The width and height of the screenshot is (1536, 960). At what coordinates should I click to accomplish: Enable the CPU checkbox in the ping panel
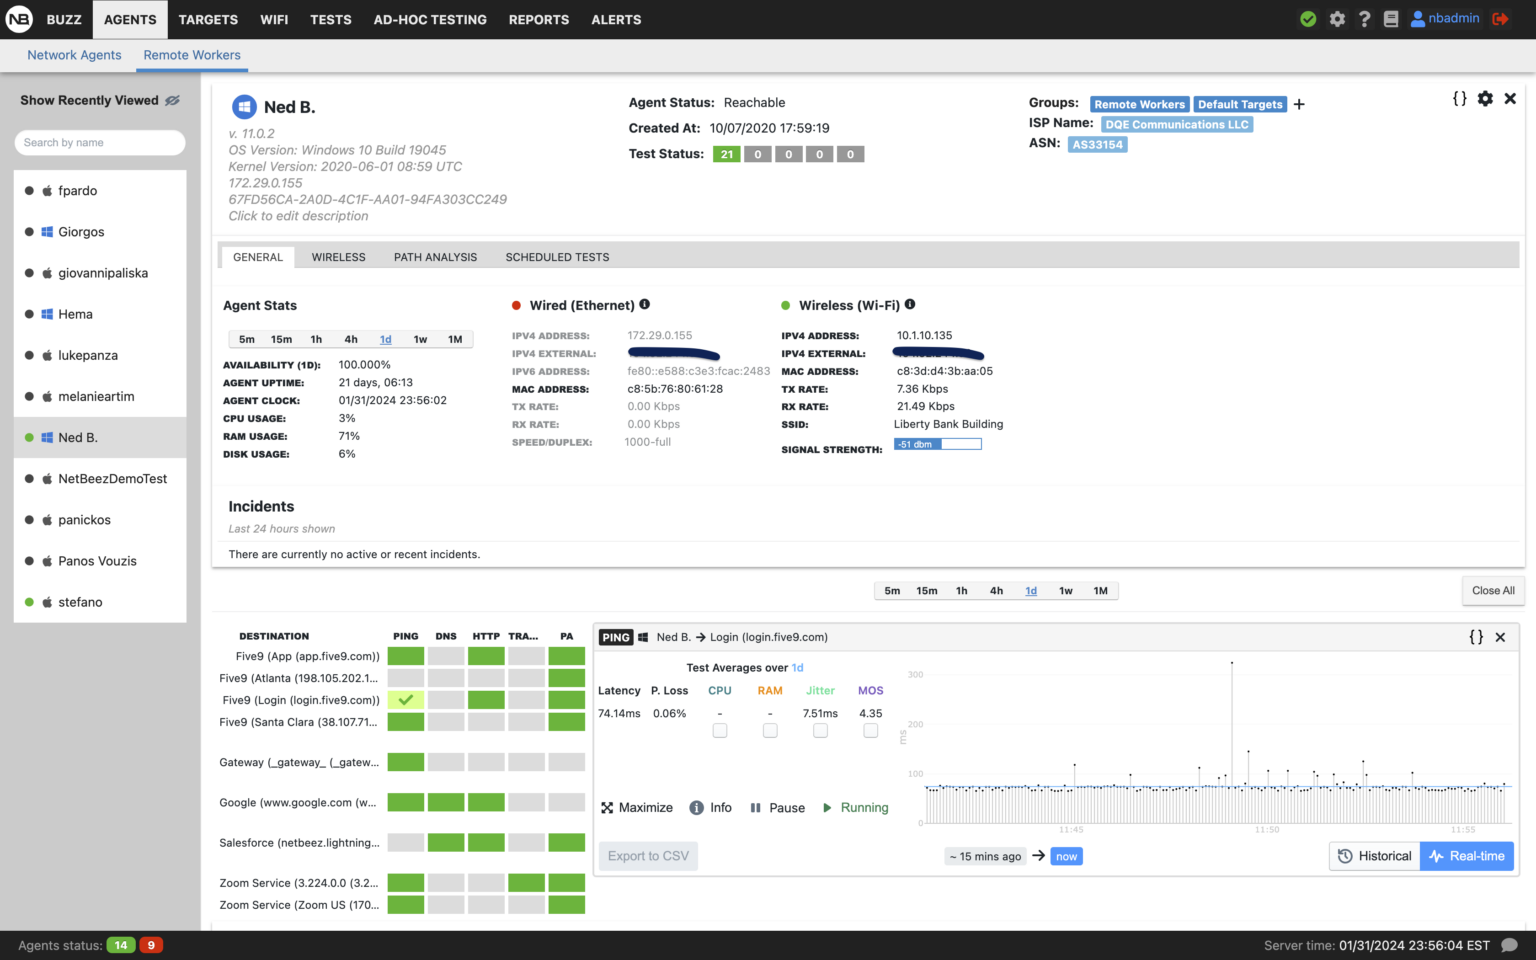pyautogui.click(x=720, y=730)
